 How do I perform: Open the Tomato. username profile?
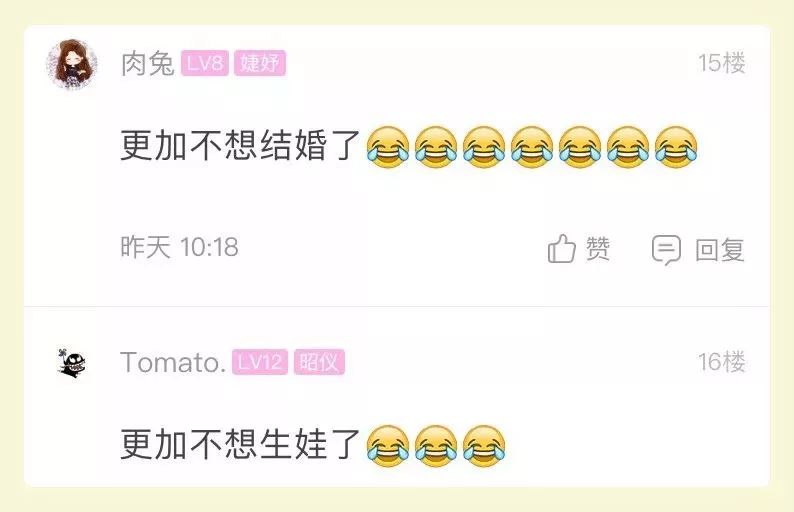(173, 363)
